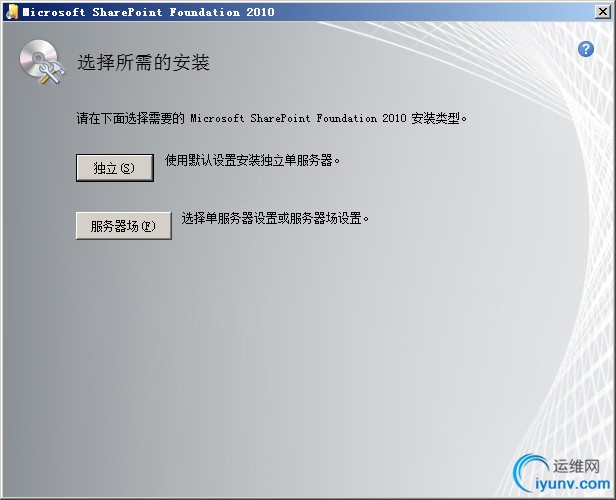
Task: Close the SharePoint Foundation 2010 setup window
Action: tap(603, 12)
